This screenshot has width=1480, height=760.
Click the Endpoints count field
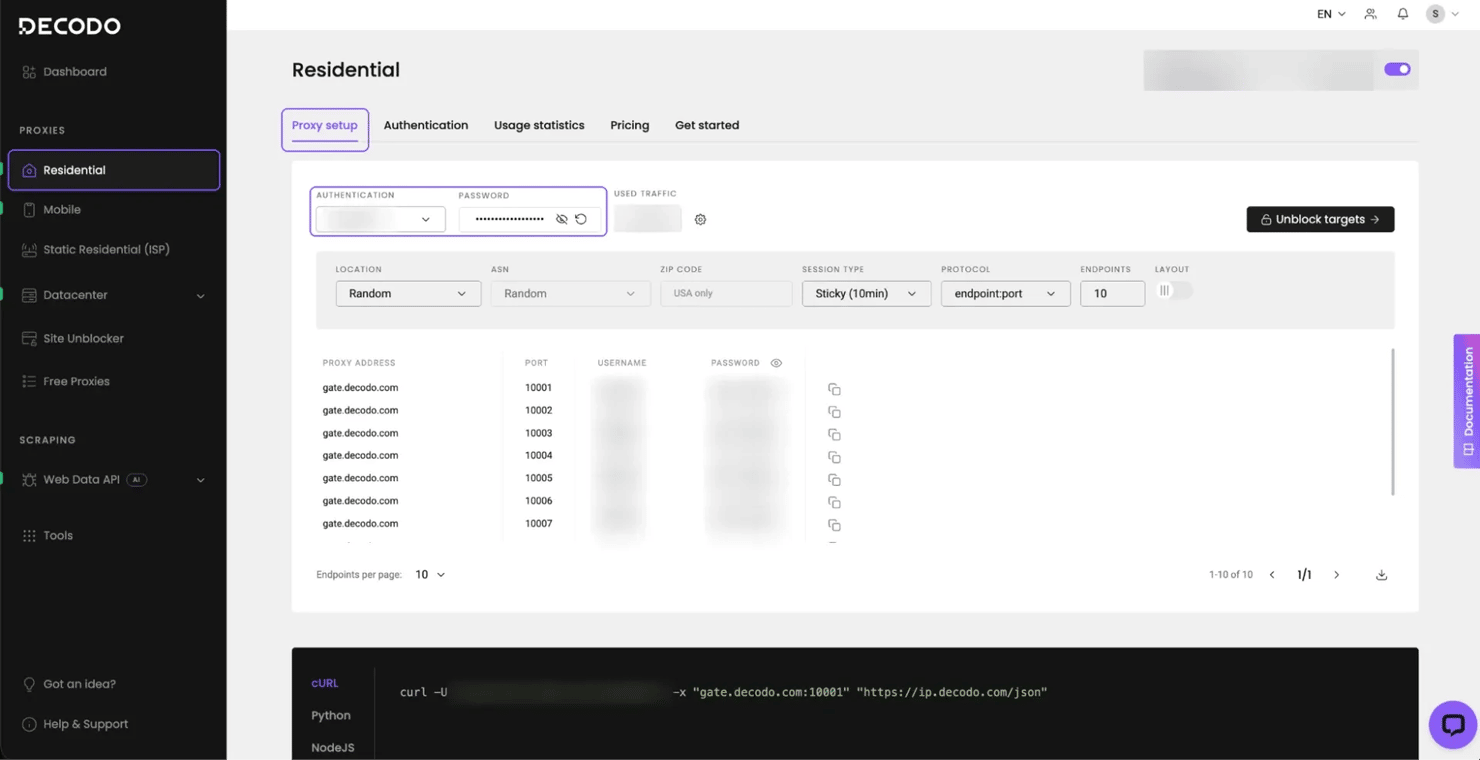(1112, 293)
